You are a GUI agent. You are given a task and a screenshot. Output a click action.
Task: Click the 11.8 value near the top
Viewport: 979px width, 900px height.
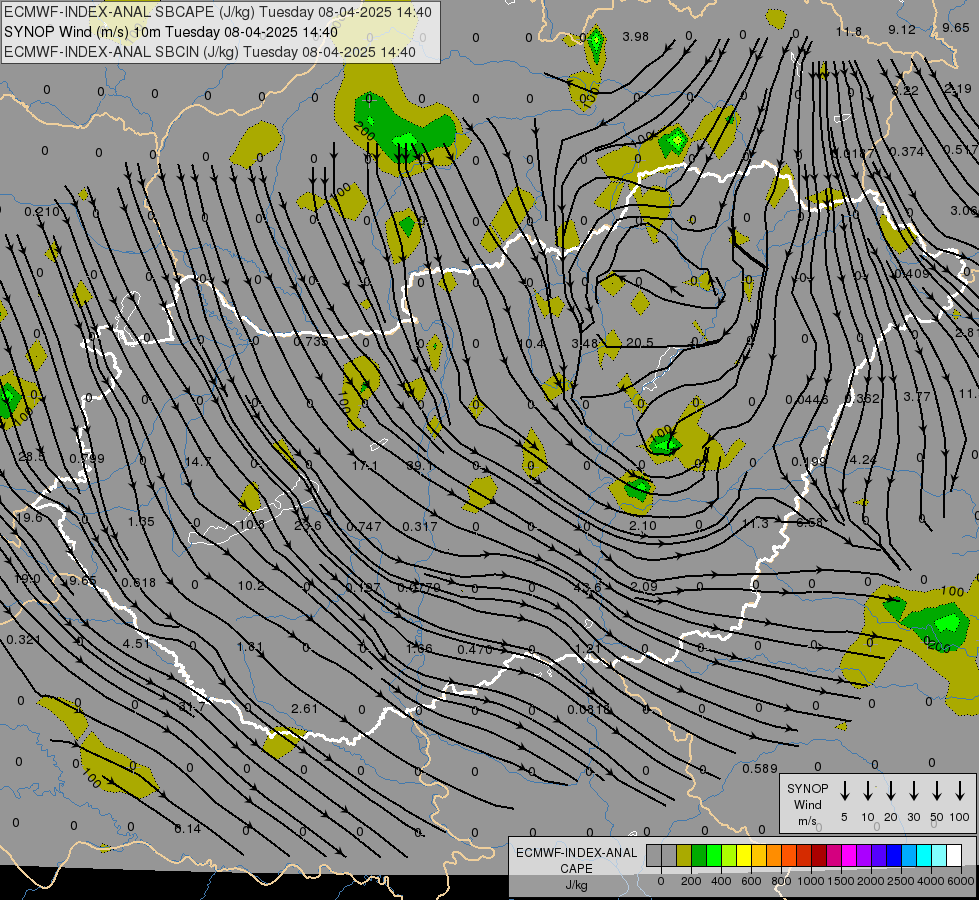[x=849, y=31]
